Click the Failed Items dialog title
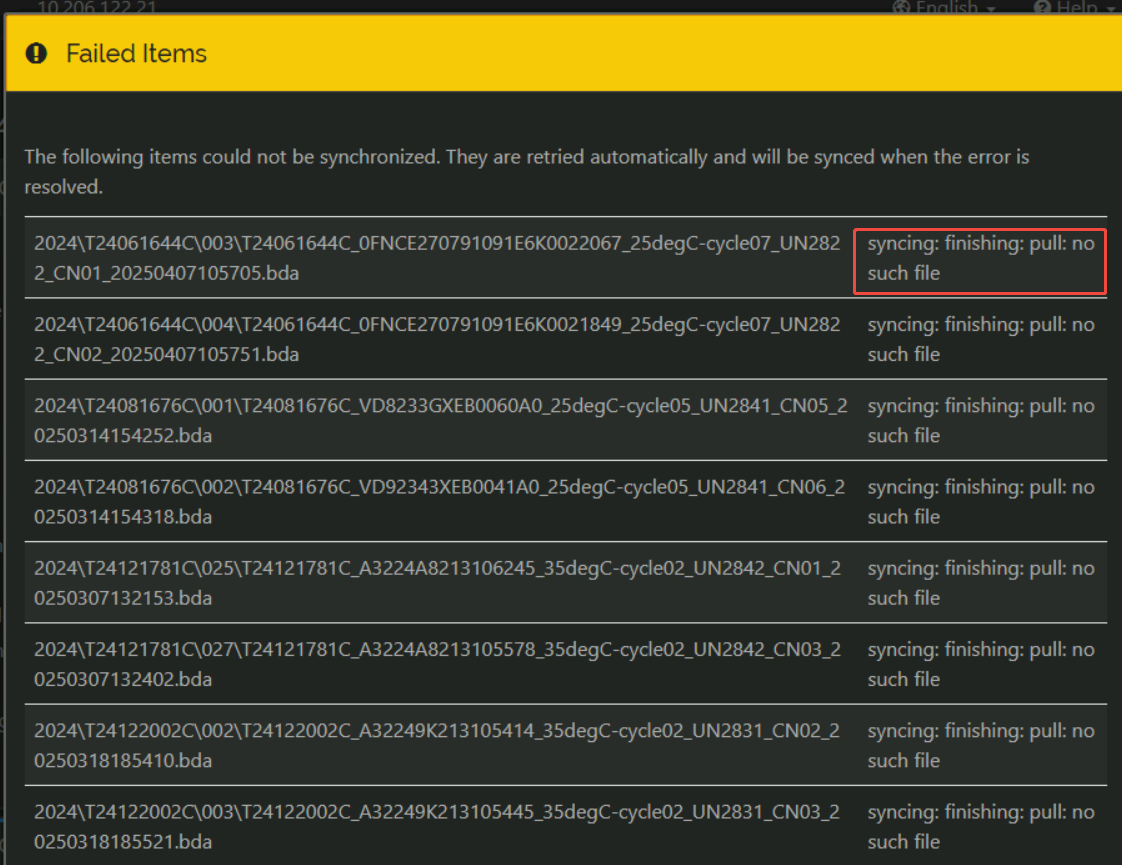The height and width of the screenshot is (865, 1122). pyautogui.click(x=136, y=54)
